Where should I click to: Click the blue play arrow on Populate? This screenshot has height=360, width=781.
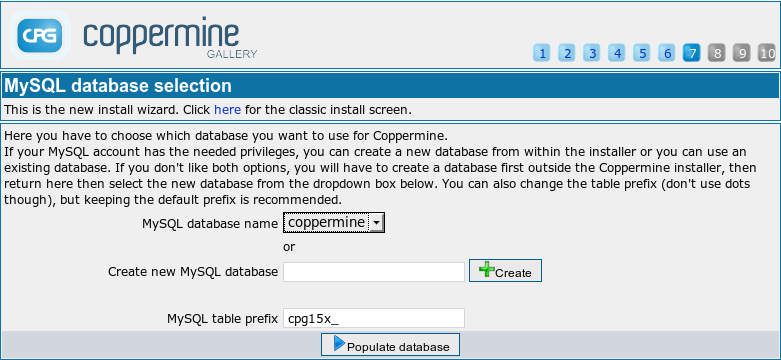[x=339, y=344]
